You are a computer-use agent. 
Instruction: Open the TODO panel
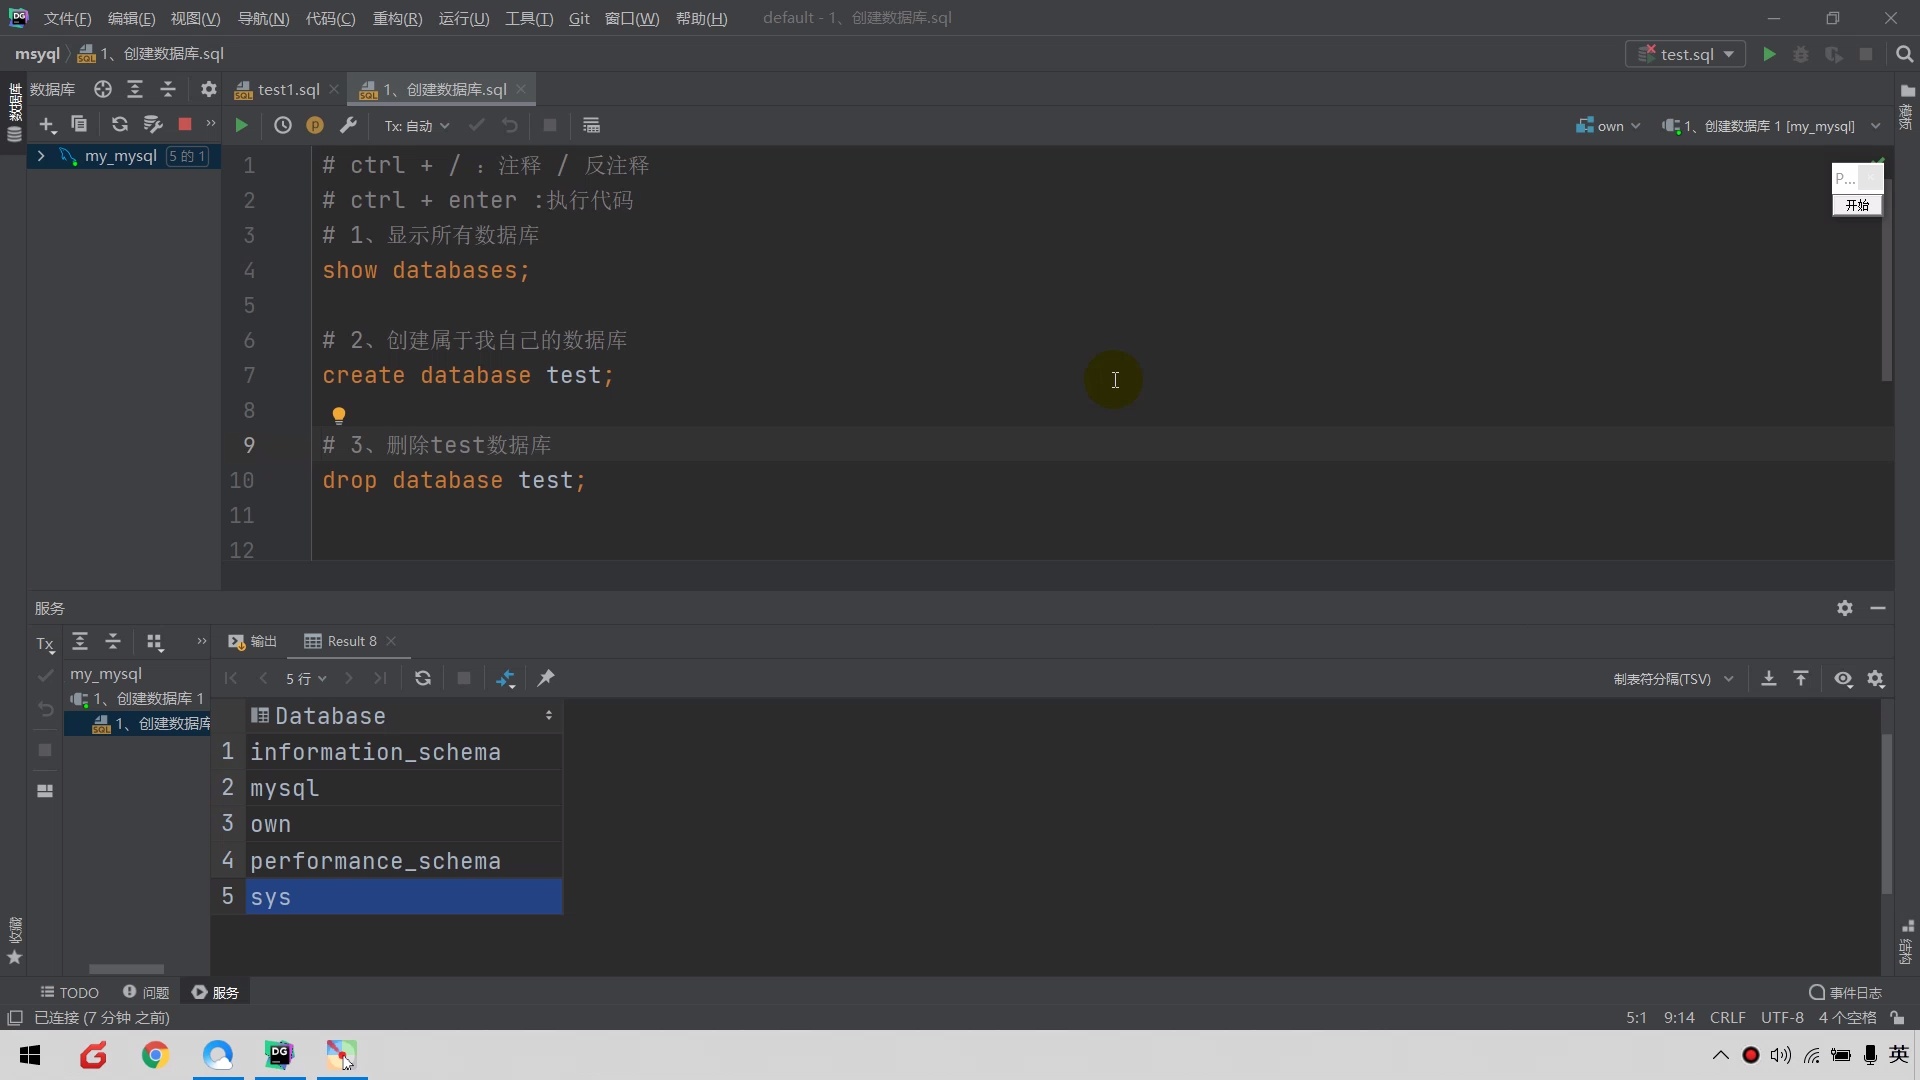coord(70,991)
